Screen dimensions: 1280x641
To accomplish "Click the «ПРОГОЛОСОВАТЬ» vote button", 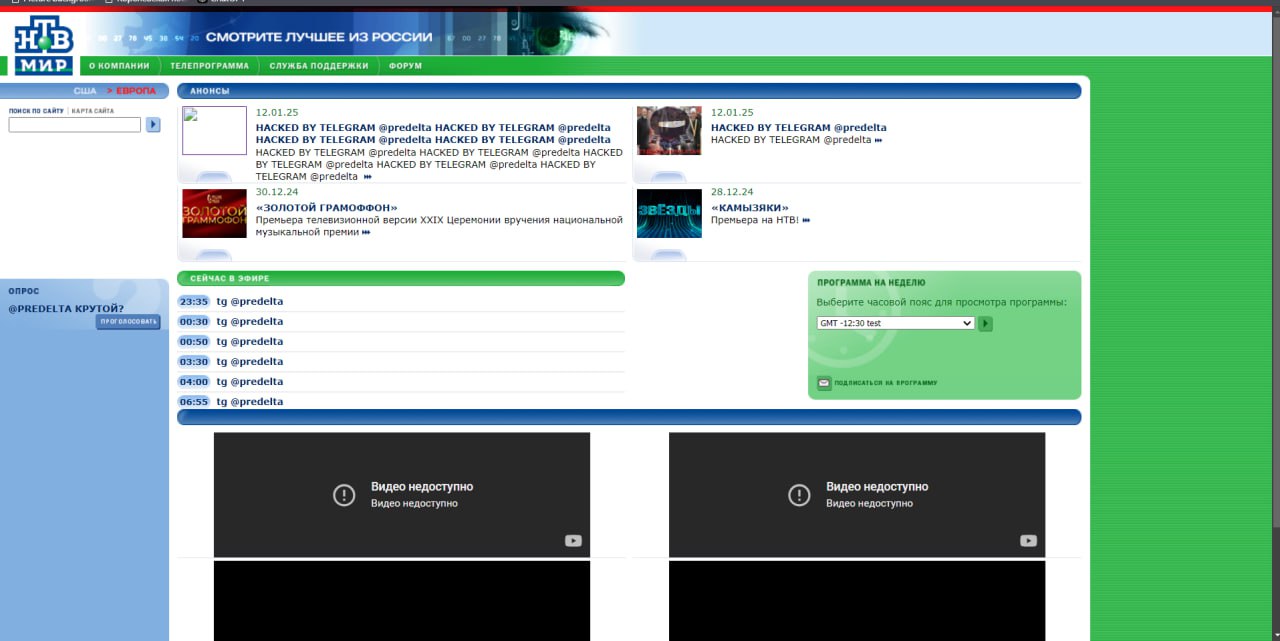I will [128, 322].
